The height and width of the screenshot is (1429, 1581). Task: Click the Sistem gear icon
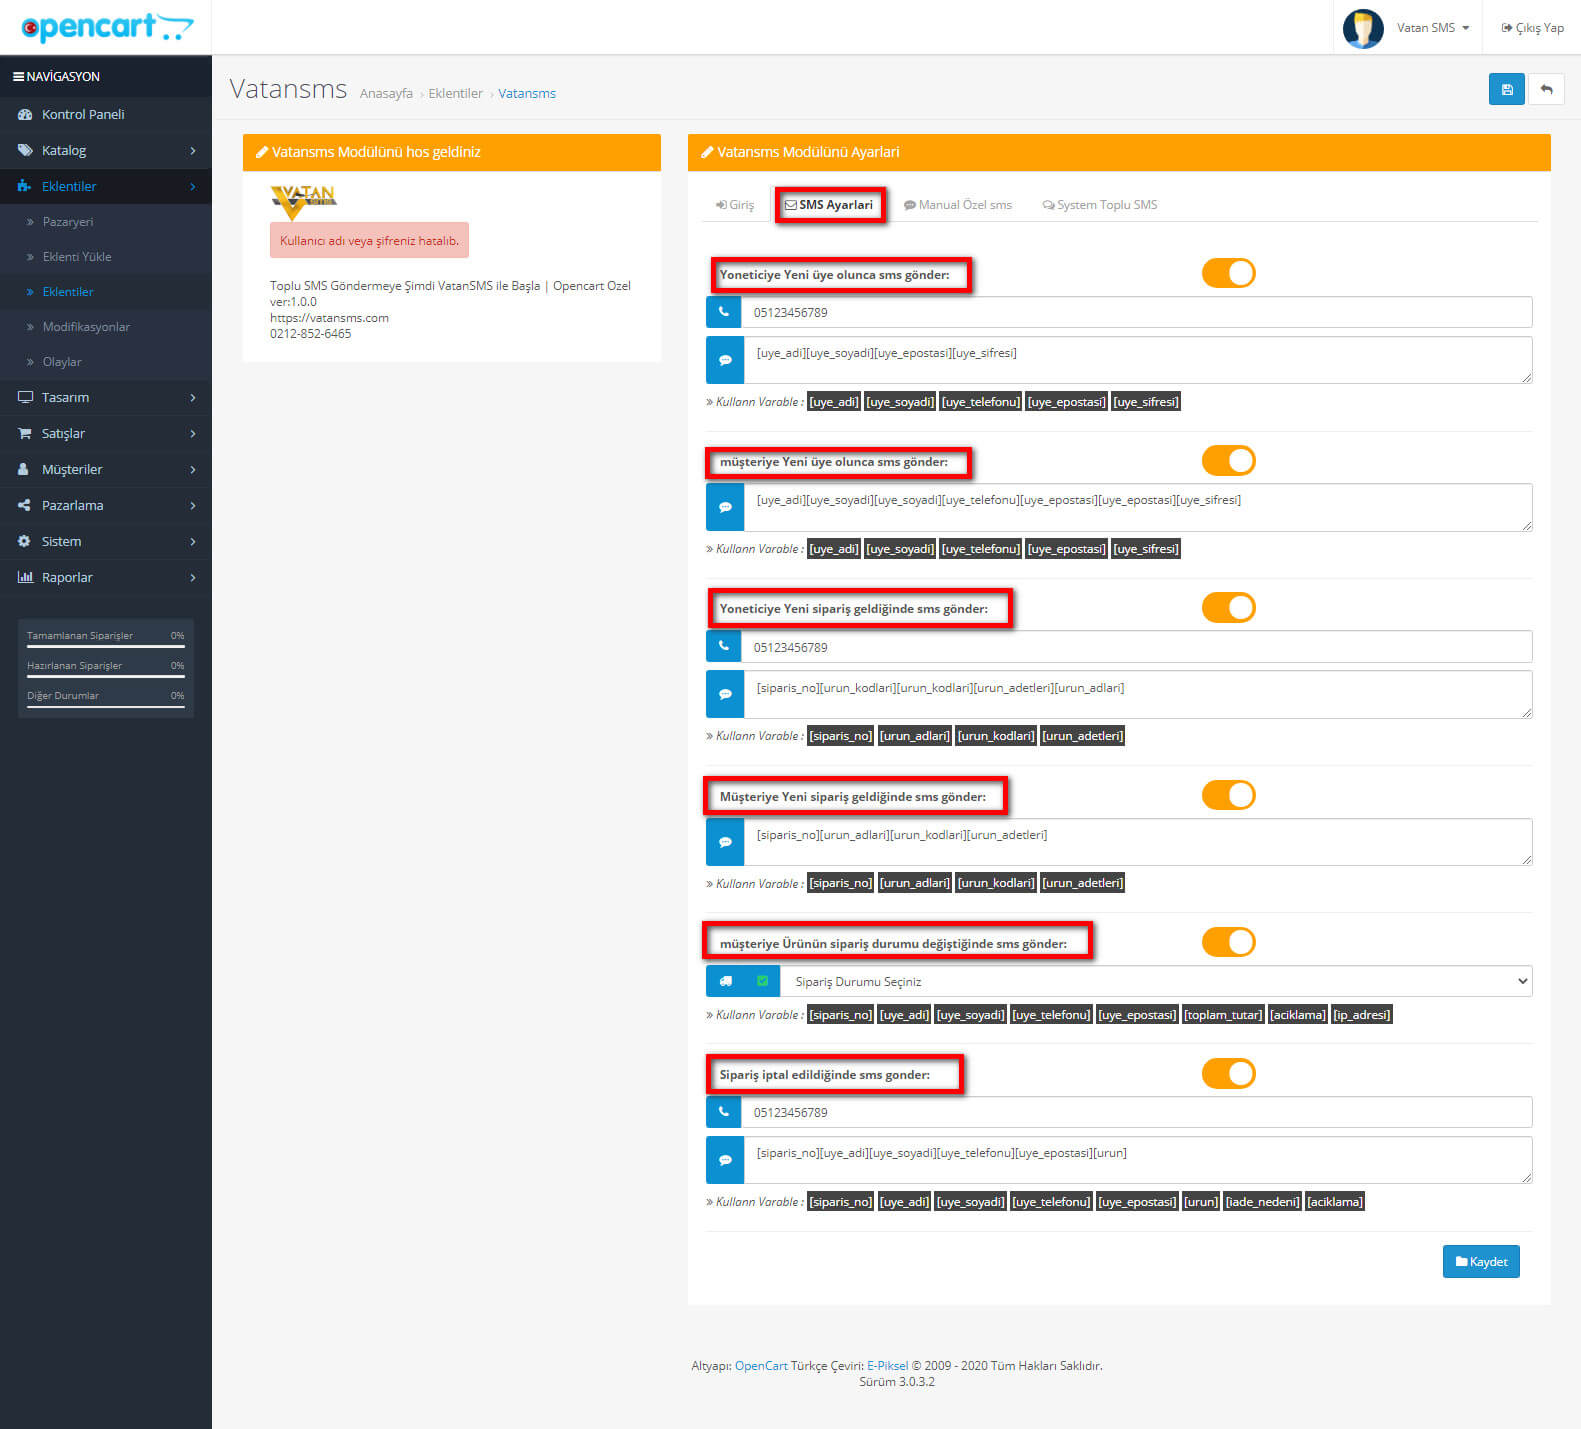(x=24, y=541)
